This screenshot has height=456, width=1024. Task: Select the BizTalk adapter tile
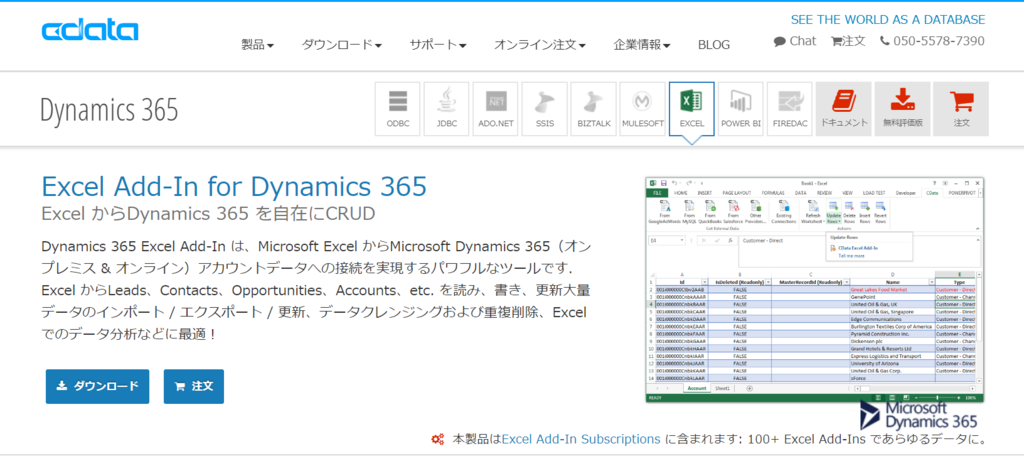594,108
